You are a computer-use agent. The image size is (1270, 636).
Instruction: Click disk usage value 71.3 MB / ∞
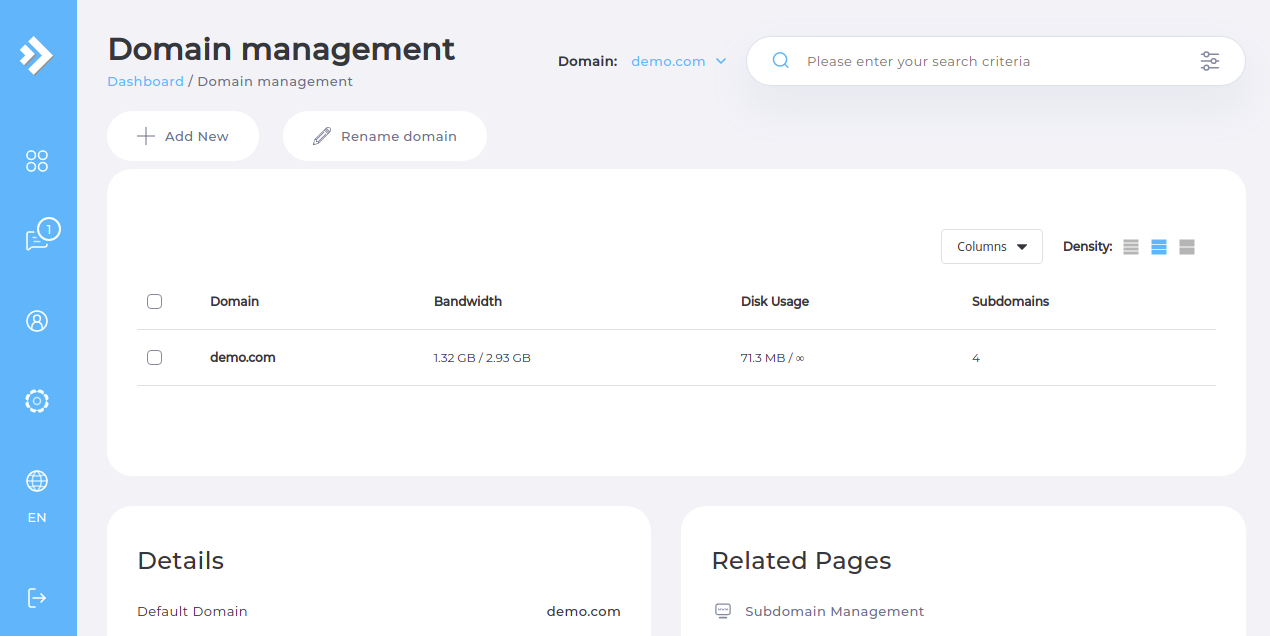pos(773,358)
